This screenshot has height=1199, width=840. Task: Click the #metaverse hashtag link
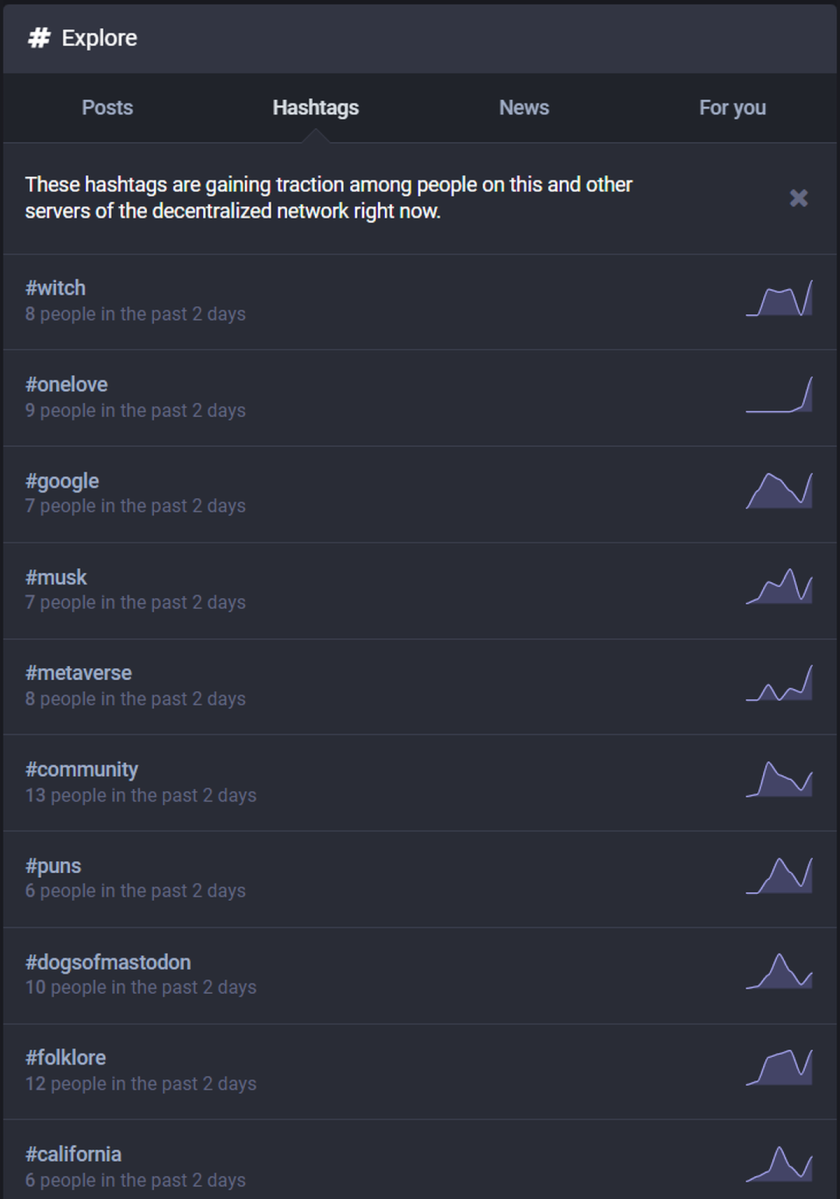[78, 673]
